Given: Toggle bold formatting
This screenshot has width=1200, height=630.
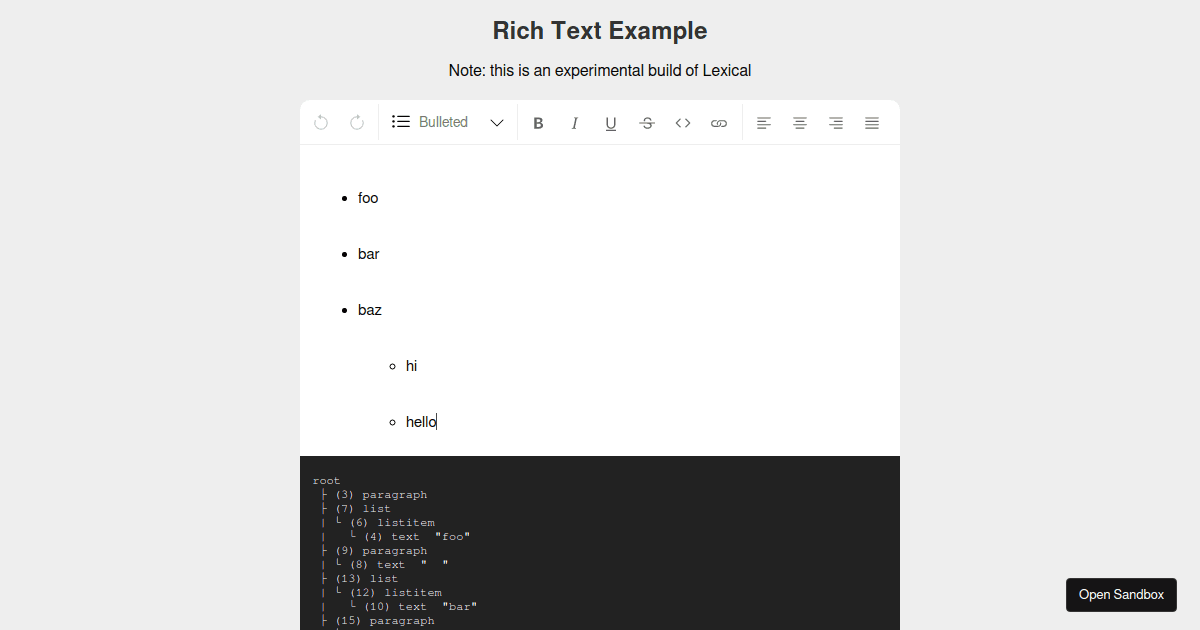Looking at the screenshot, I should click(538, 122).
